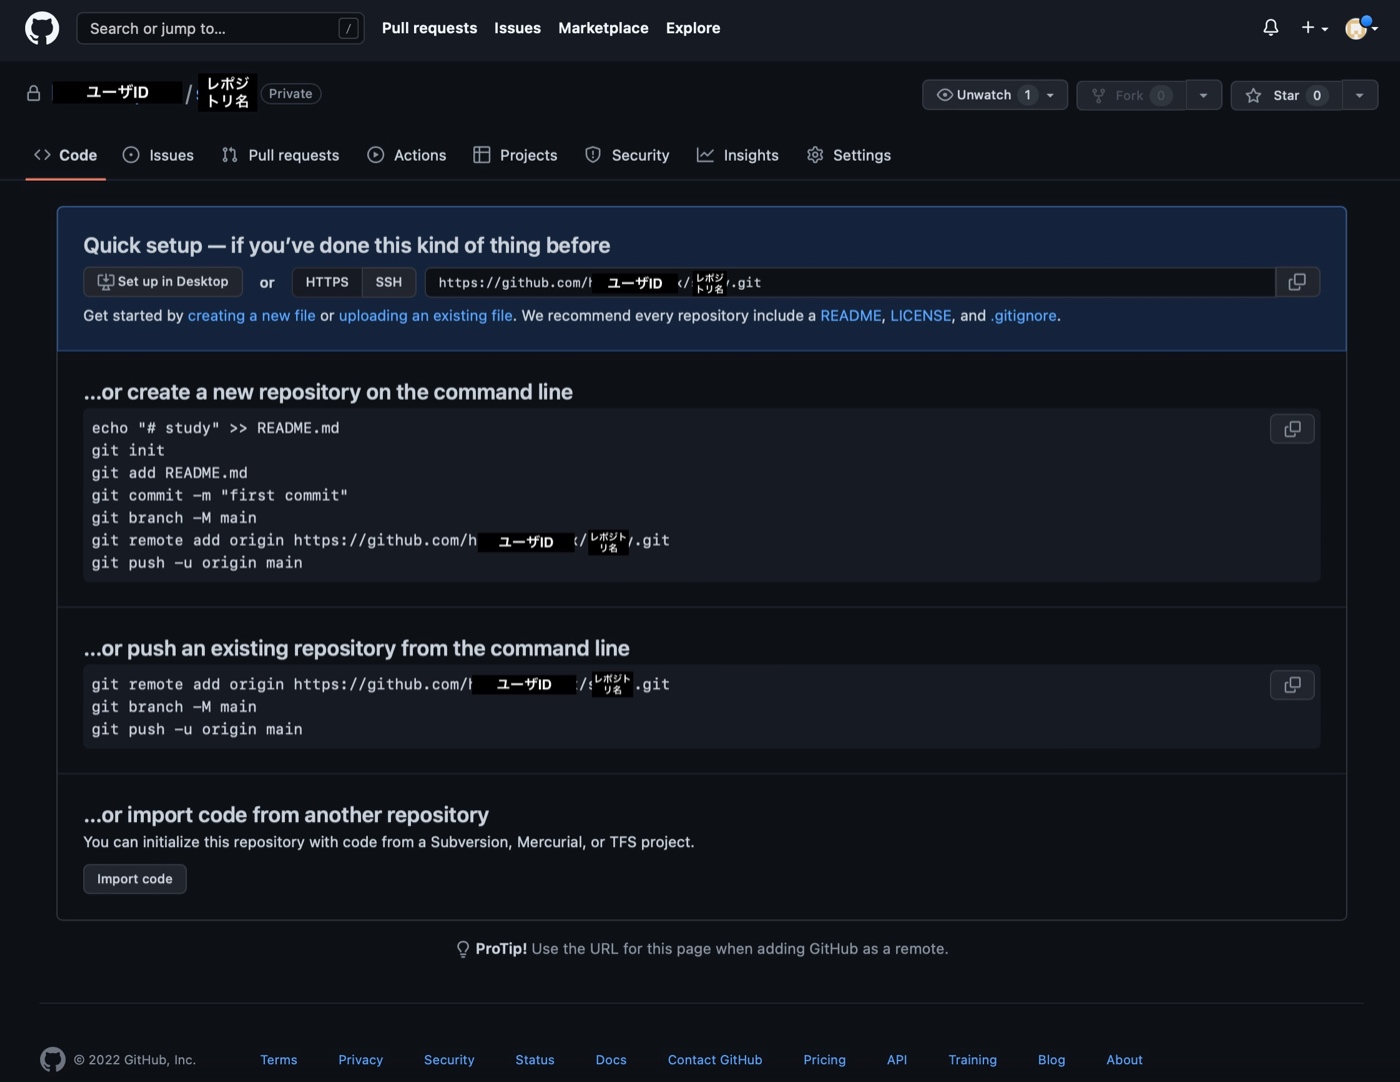Click the creating a new file link
This screenshot has width=1400, height=1082.
(x=252, y=315)
